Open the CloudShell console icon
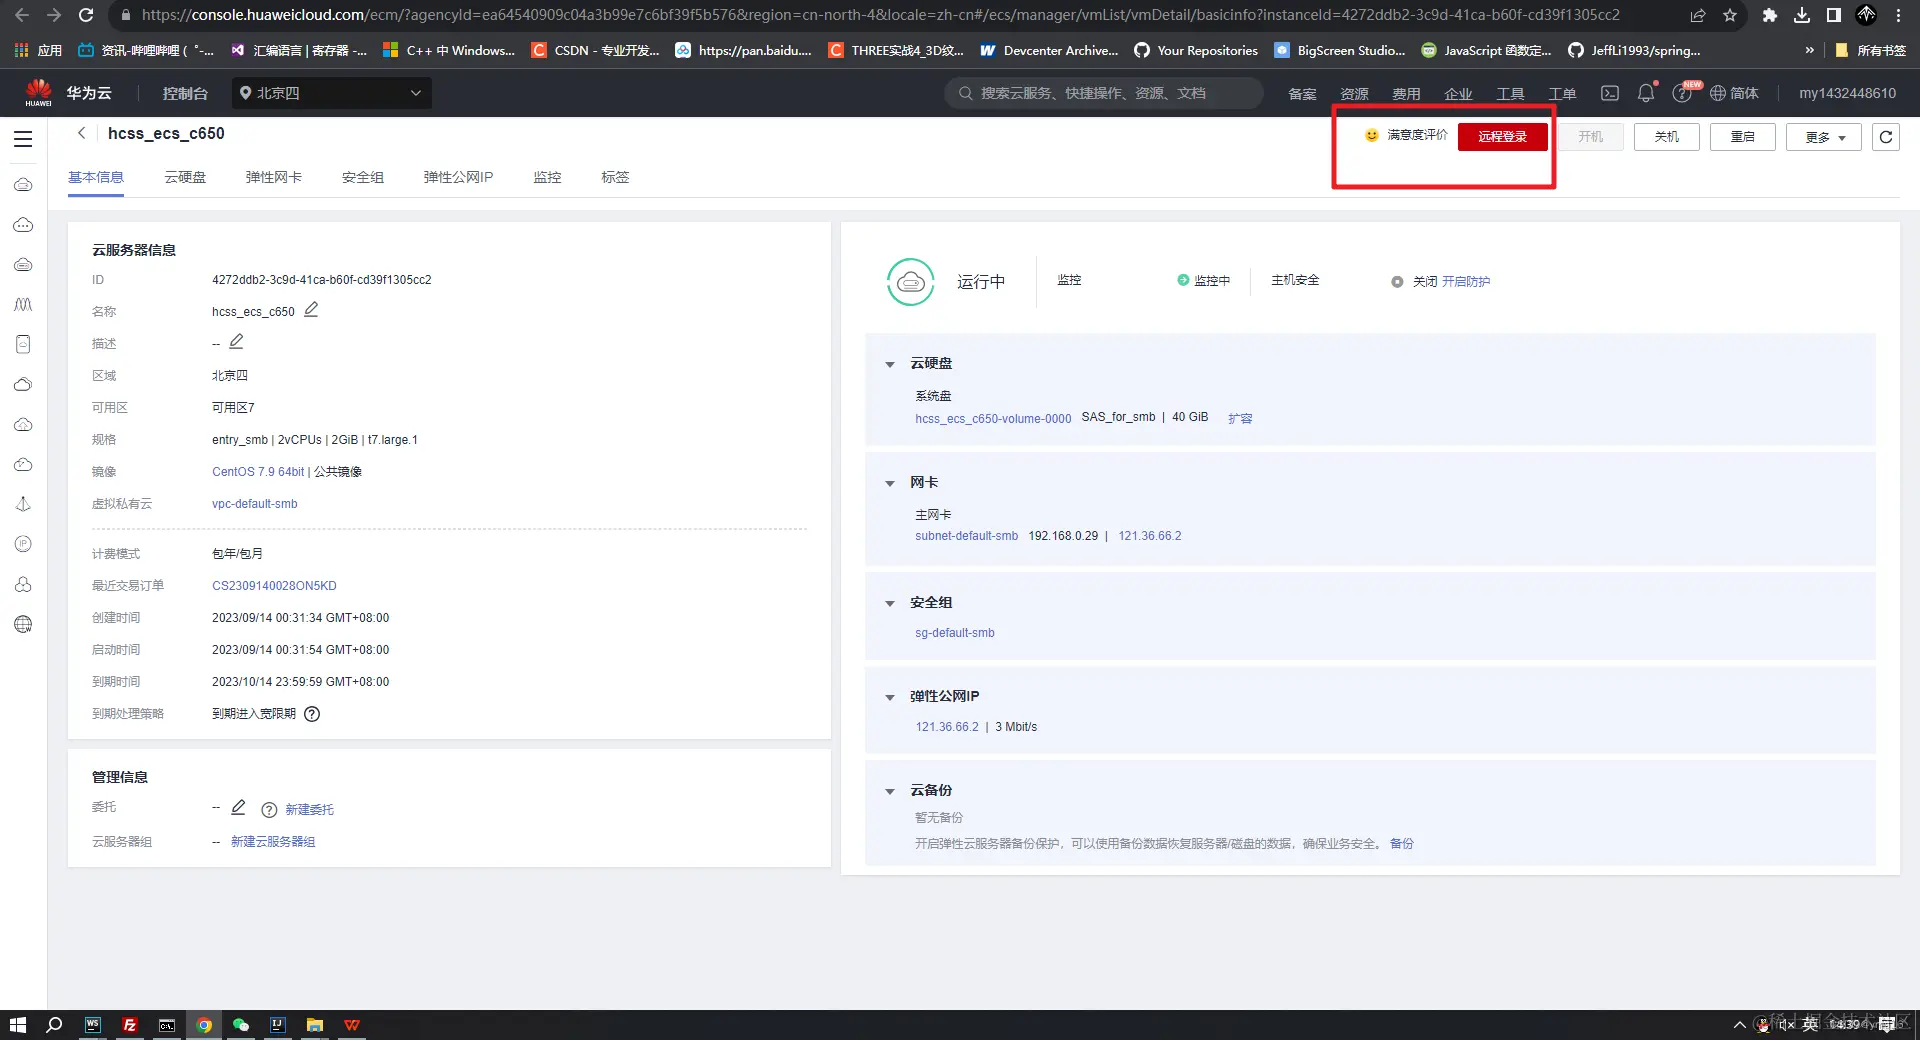1920x1040 pixels. pyautogui.click(x=1609, y=93)
